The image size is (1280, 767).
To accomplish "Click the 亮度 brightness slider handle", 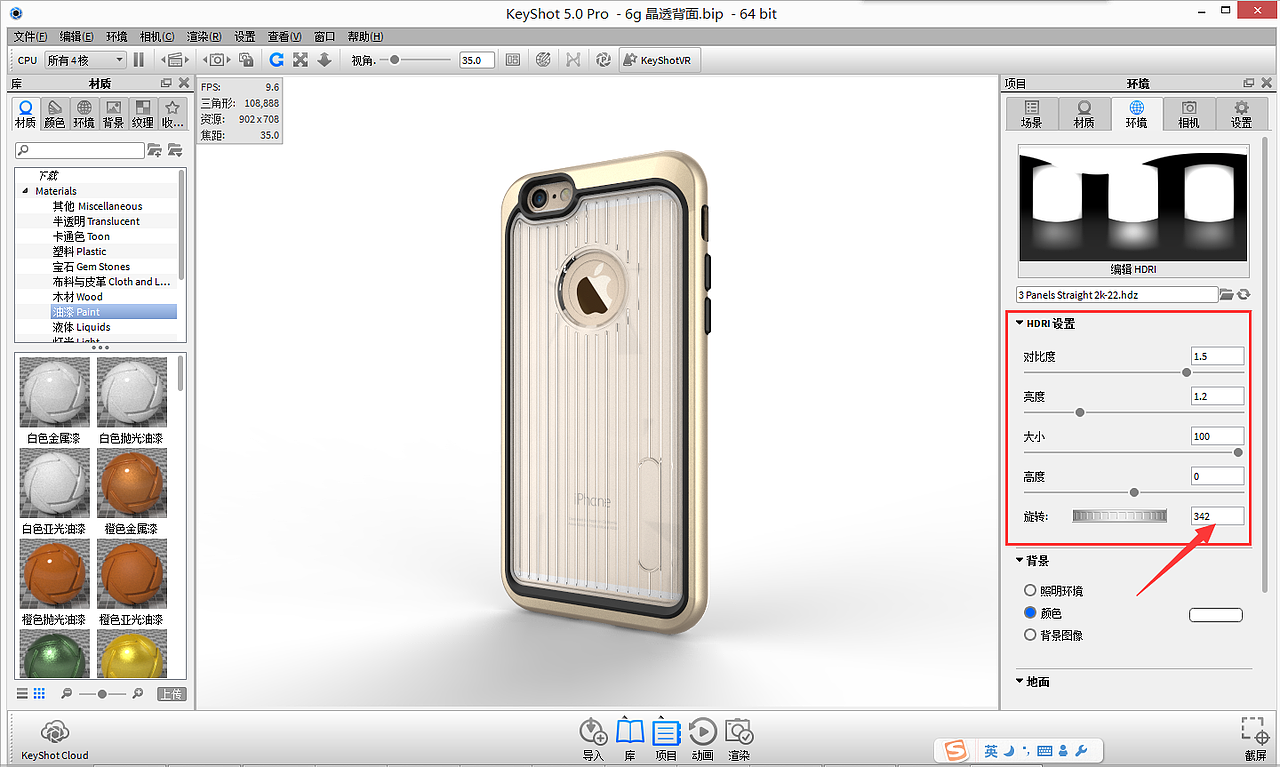I will [1080, 412].
